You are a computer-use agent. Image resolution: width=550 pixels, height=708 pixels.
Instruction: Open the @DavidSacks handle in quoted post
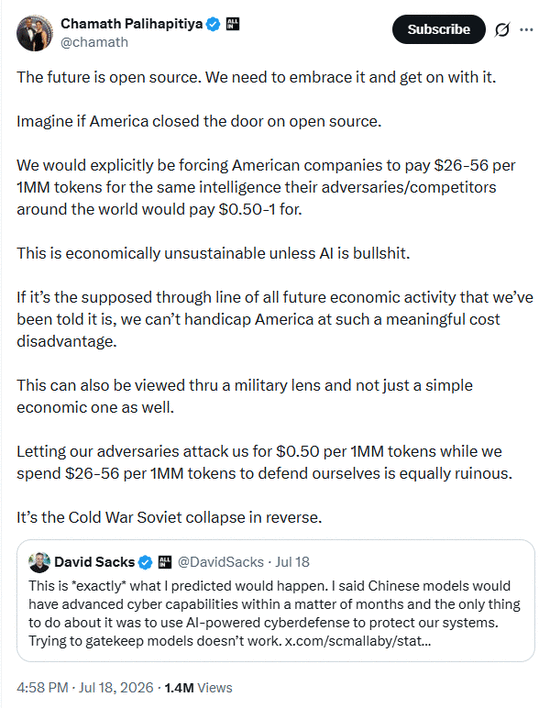click(x=220, y=562)
